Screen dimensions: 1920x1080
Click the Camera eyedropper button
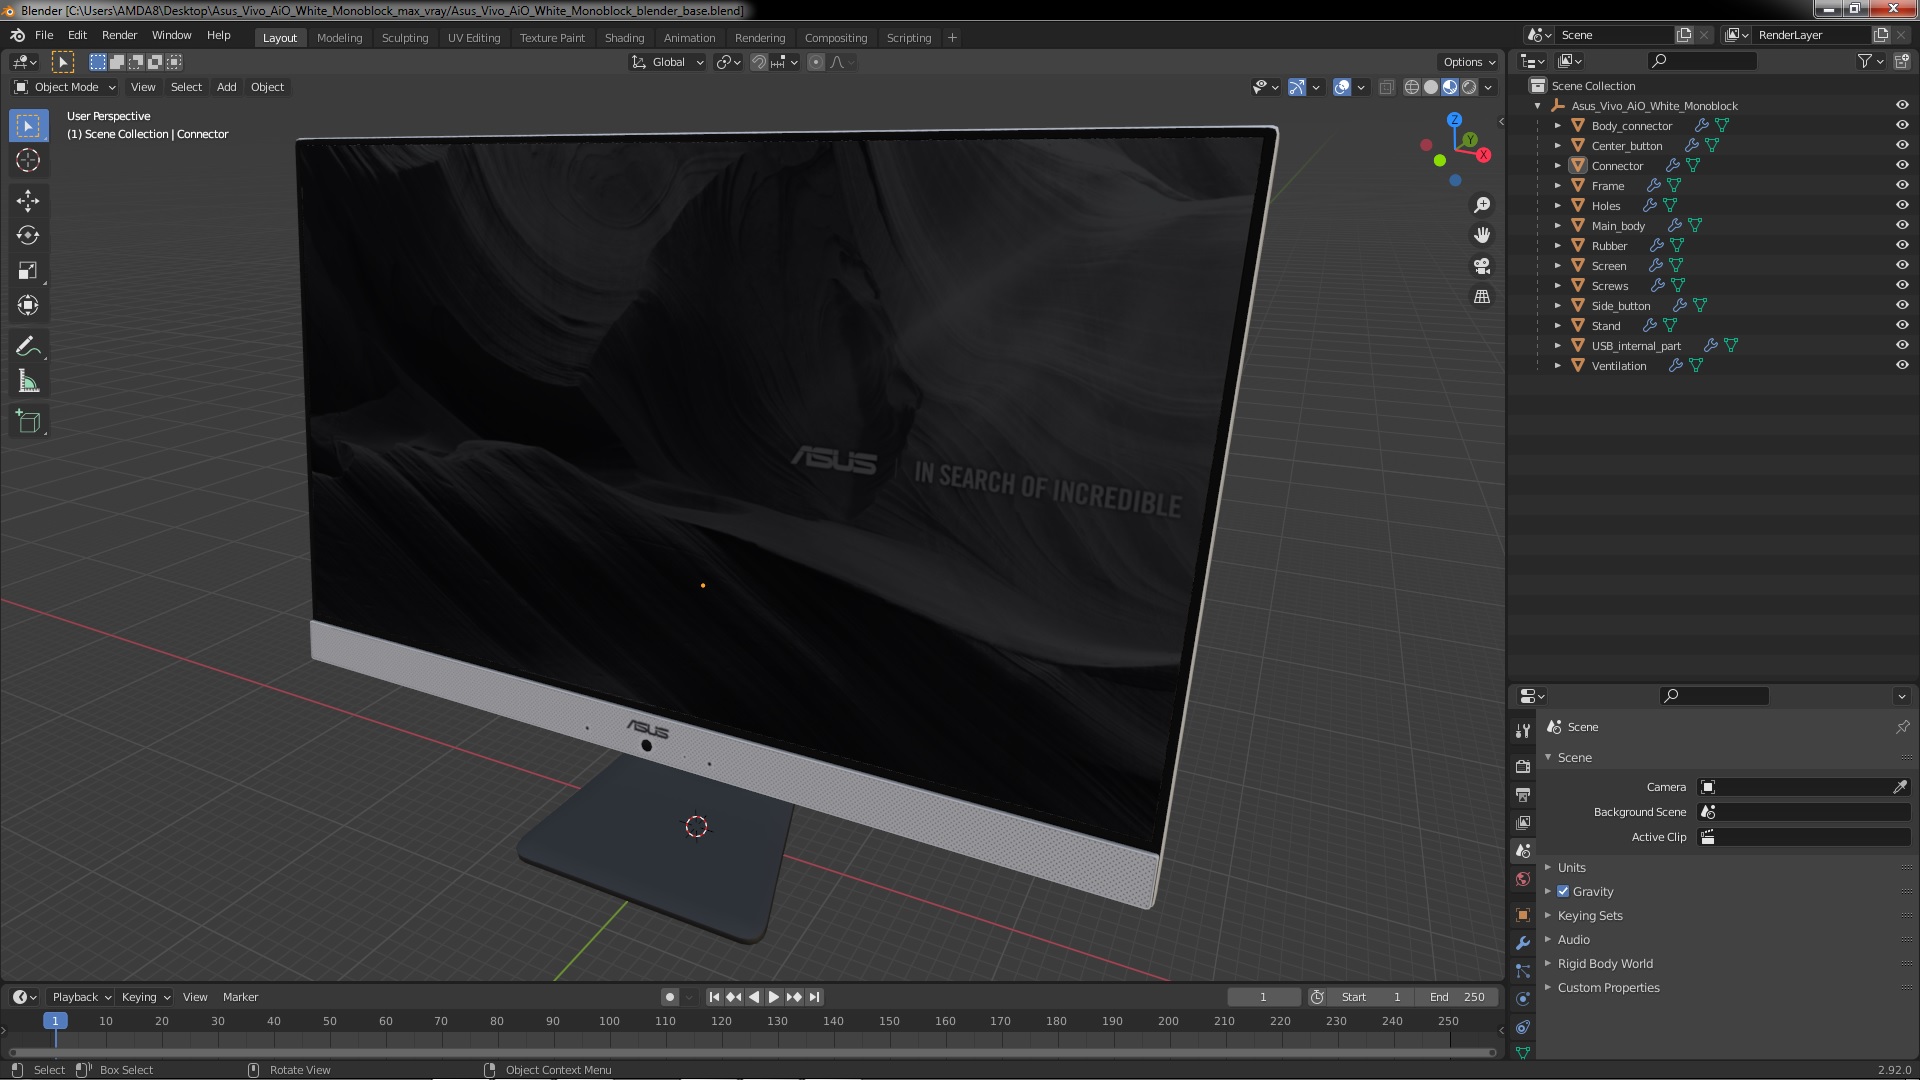pyautogui.click(x=1900, y=788)
